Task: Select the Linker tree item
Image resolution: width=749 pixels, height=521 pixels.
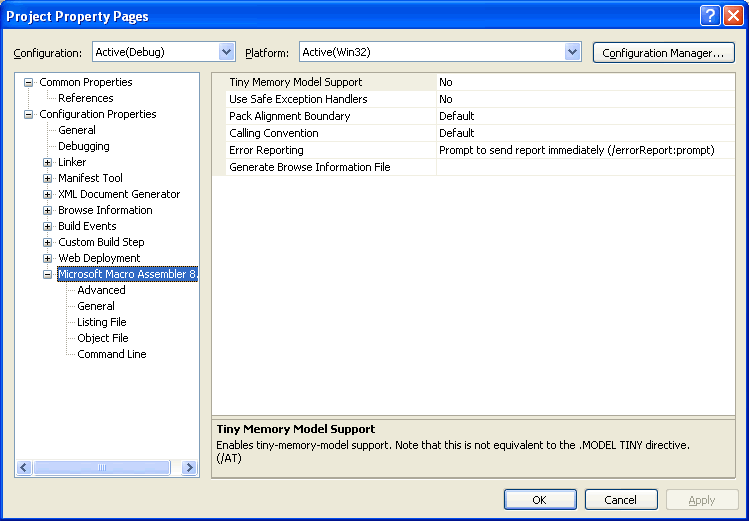Action: pyautogui.click(x=72, y=162)
